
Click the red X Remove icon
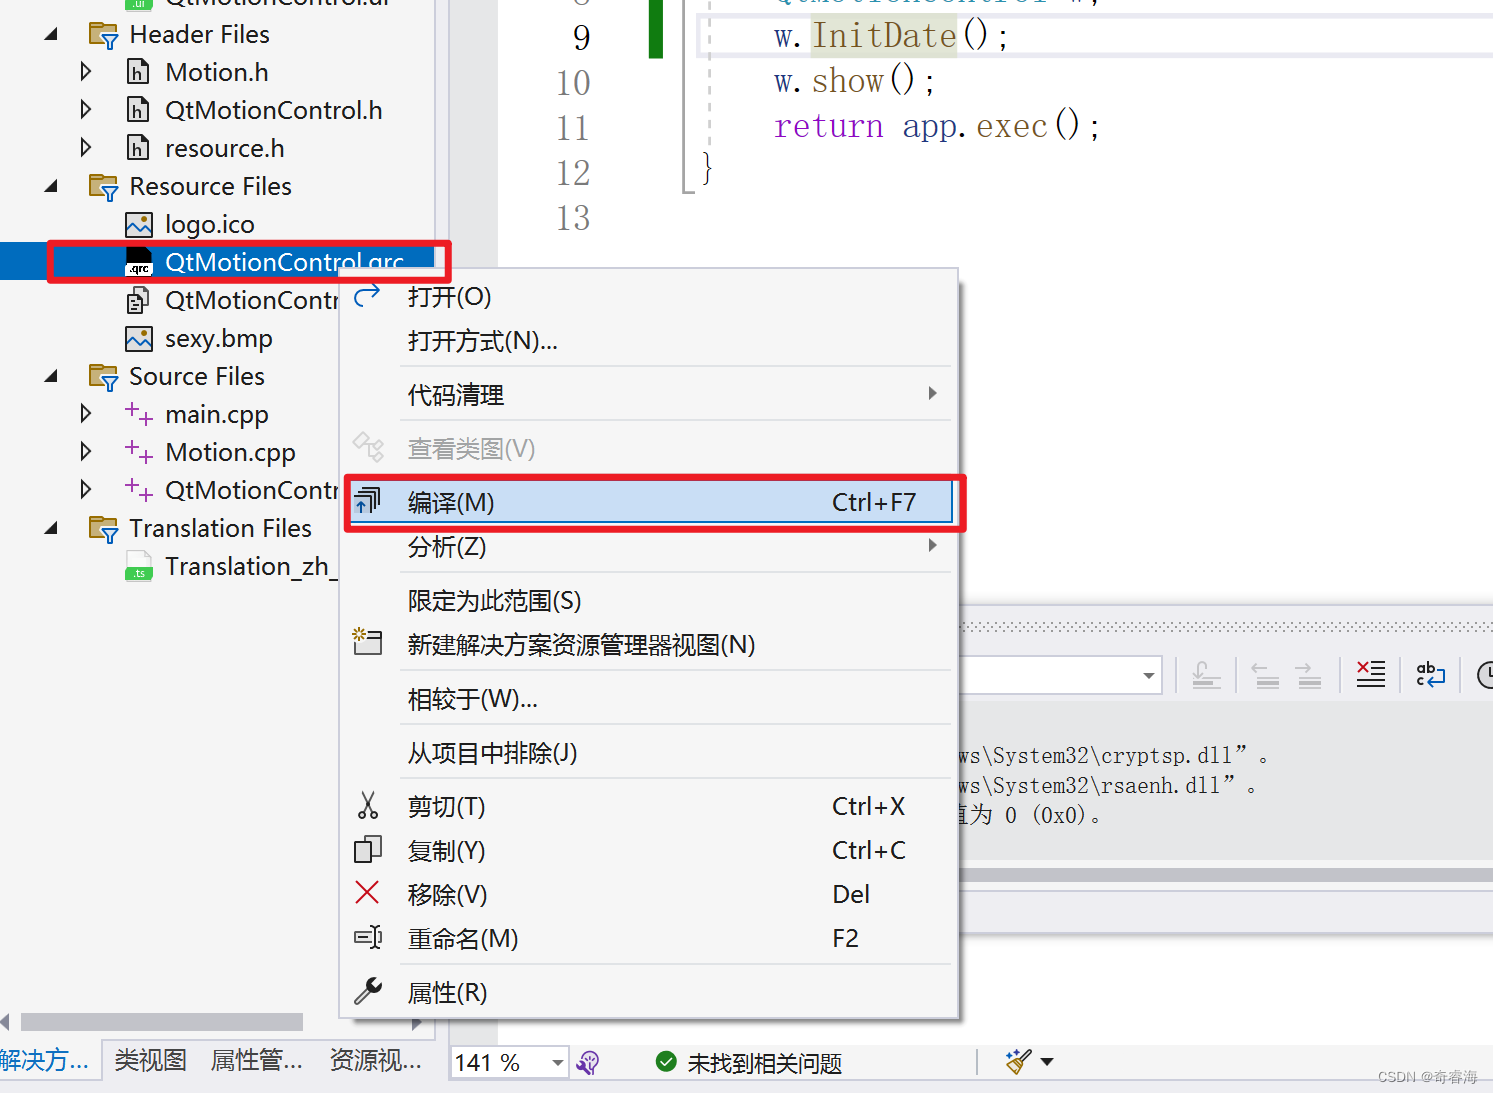(x=367, y=892)
